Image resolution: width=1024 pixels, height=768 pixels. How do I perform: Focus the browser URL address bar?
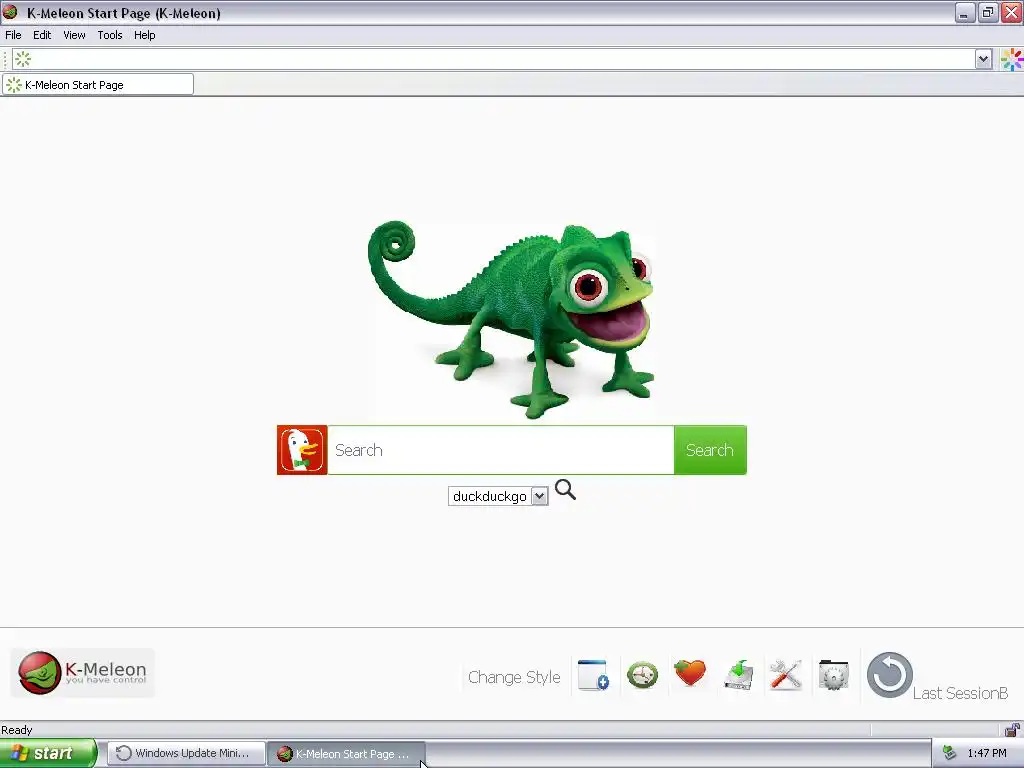(x=503, y=59)
